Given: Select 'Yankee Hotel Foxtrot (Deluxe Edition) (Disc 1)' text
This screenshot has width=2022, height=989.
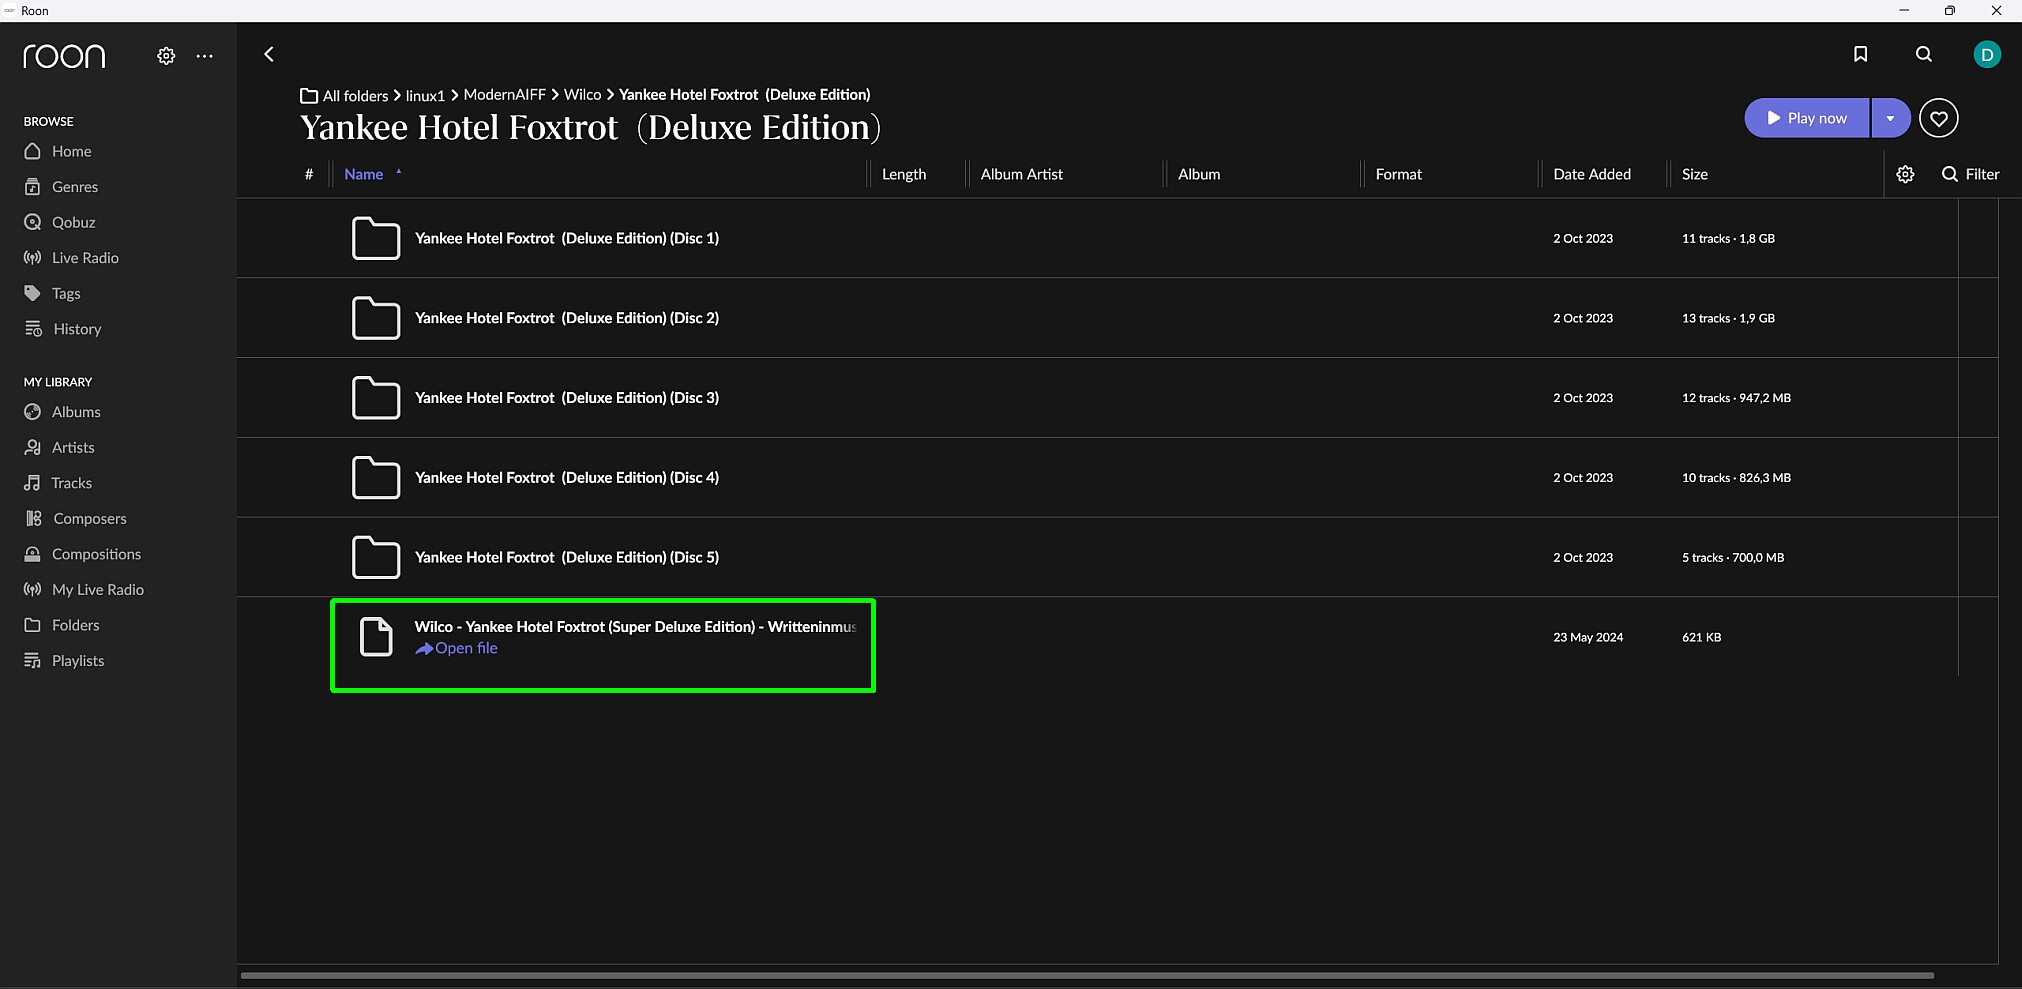Looking at the screenshot, I should [x=567, y=238].
